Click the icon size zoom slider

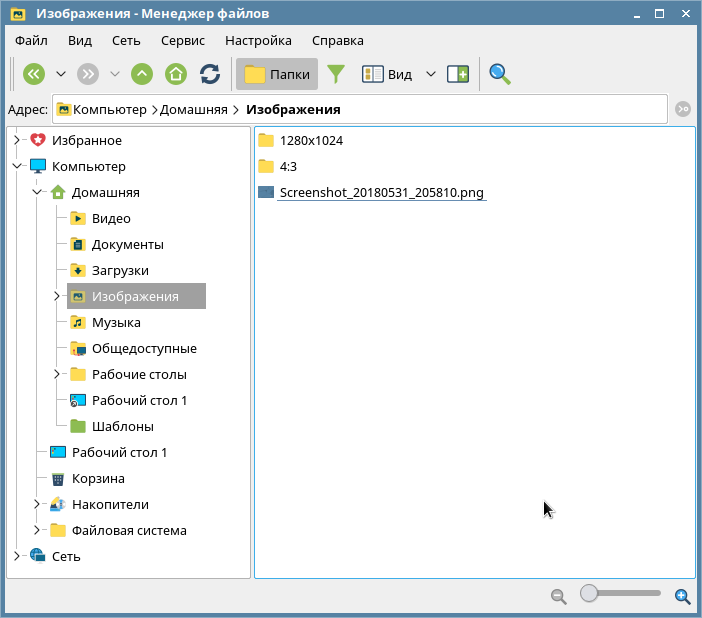(x=621, y=593)
